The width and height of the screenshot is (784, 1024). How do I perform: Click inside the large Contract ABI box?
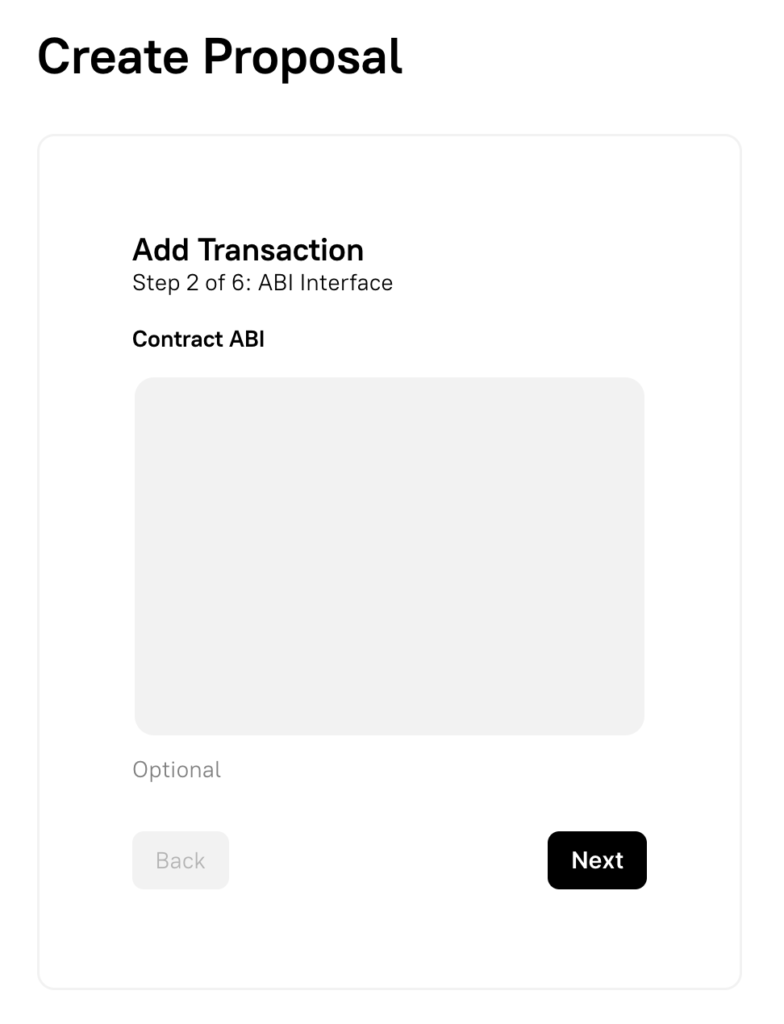389,556
